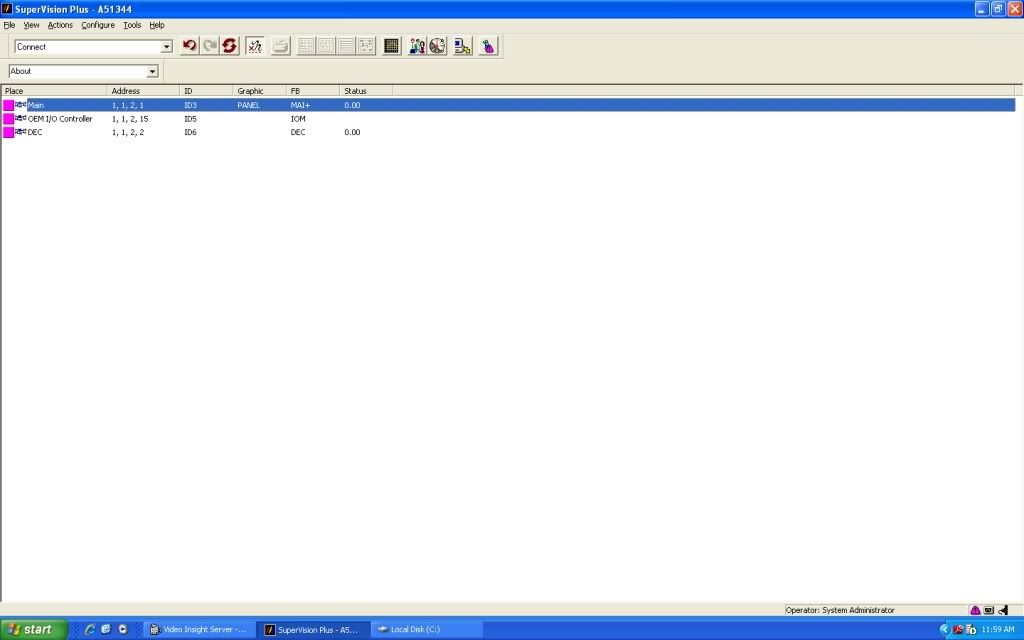The image size is (1024, 640).
Task: Open the Tools menu
Action: (x=132, y=25)
